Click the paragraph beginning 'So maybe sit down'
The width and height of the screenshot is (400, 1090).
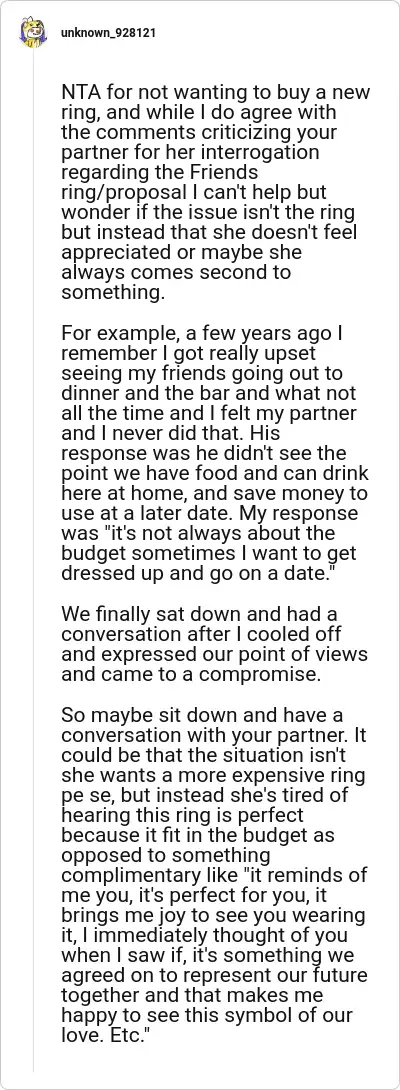(x=215, y=875)
